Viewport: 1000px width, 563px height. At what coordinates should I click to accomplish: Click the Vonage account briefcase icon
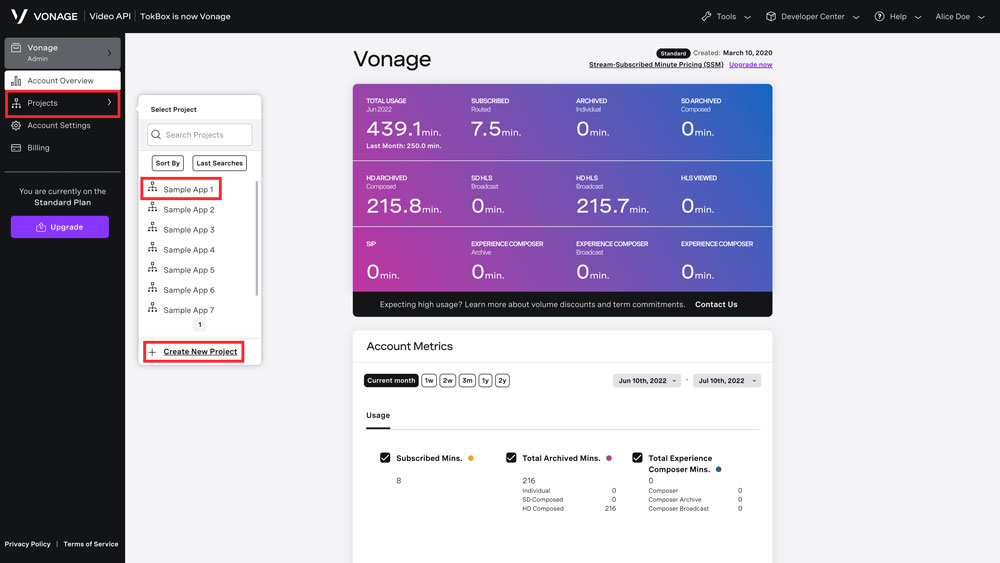coord(16,48)
